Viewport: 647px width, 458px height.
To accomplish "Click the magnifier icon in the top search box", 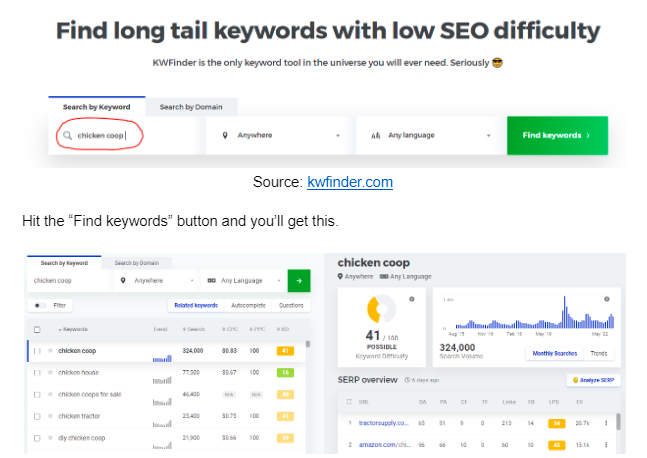I will point(67,135).
